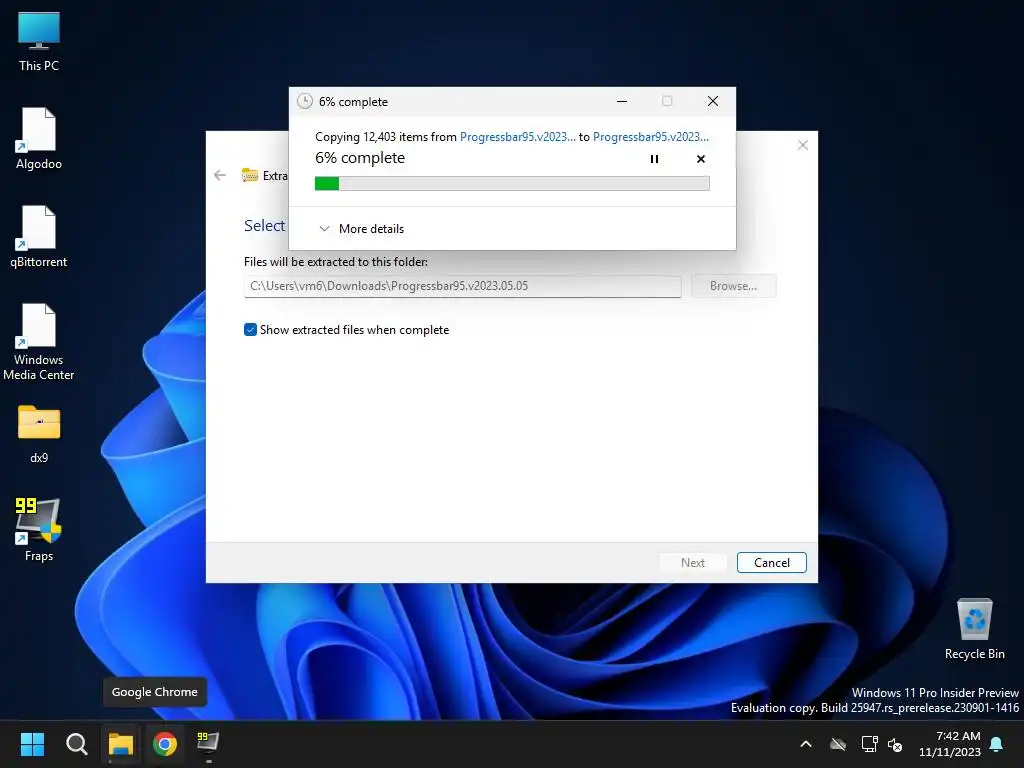Open File Explorer from the taskbar
The image size is (1024, 768).
[x=121, y=744]
